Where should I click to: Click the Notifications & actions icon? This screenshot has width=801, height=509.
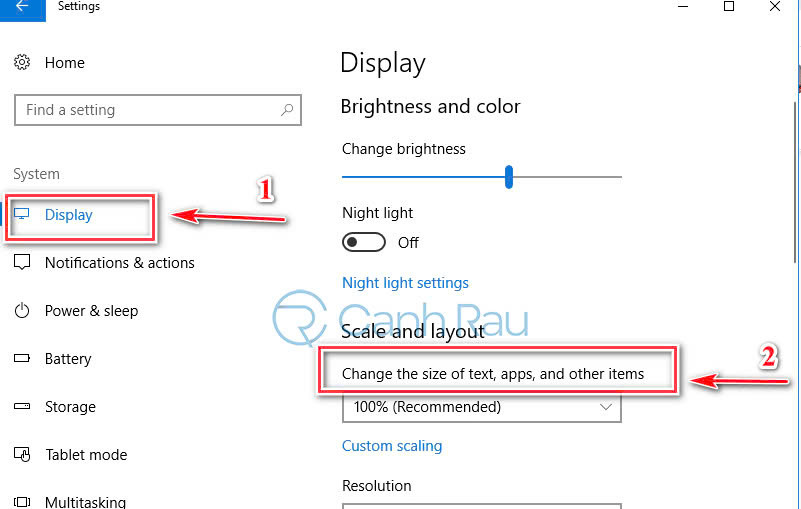(x=22, y=263)
